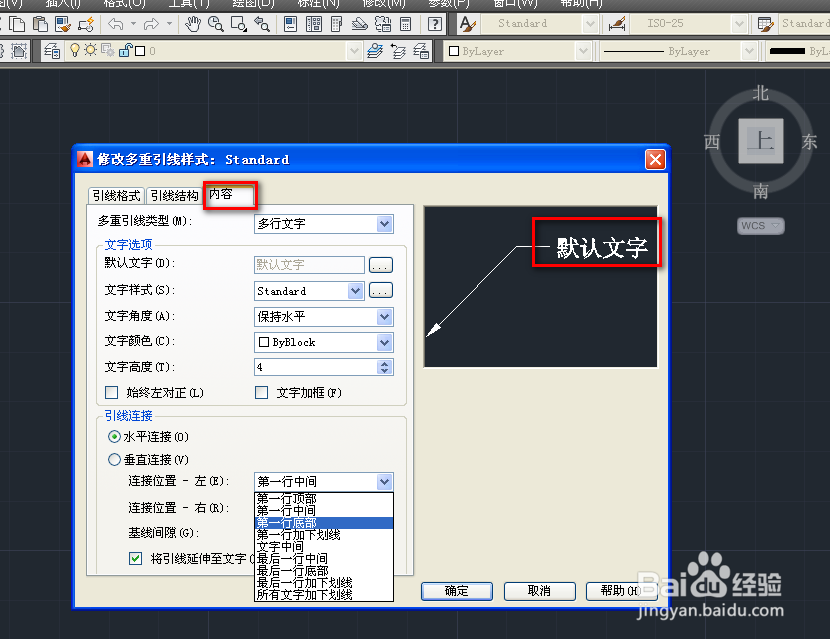Select the Pan hand tool
Image resolution: width=830 pixels, height=639 pixels.
pyautogui.click(x=193, y=24)
